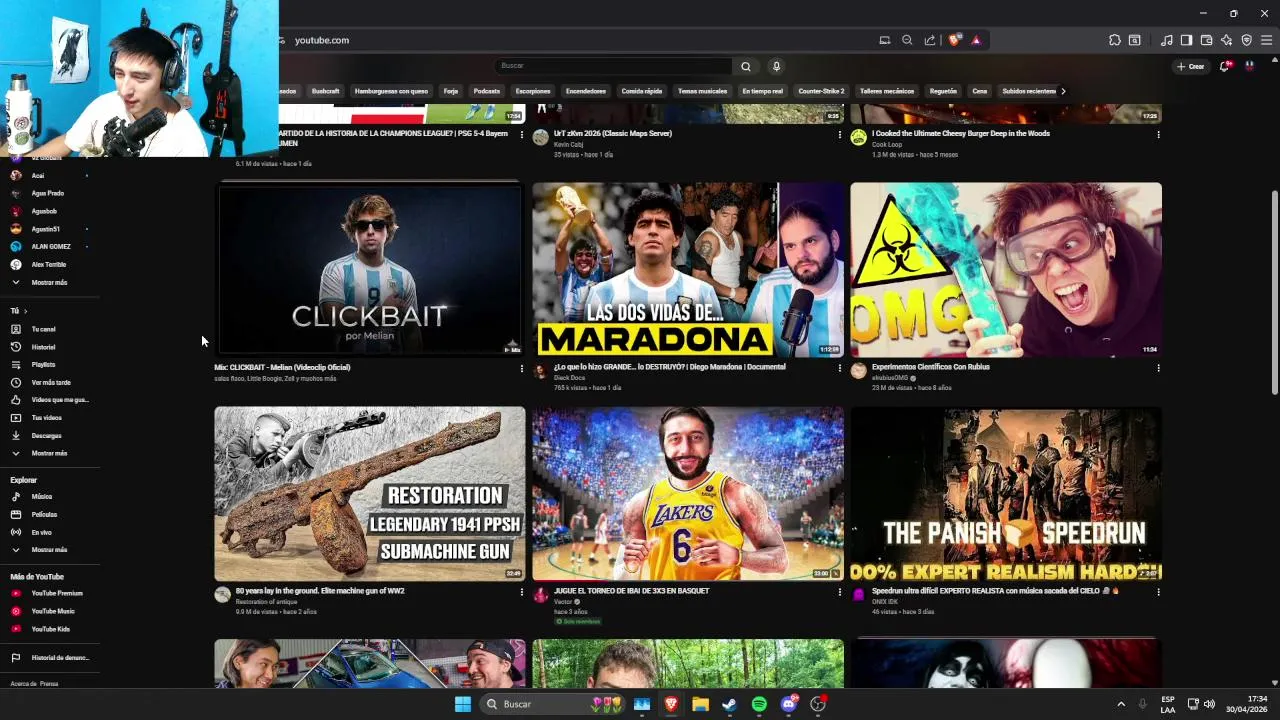Viewport: 1280px width, 720px height.
Task: Open options menu for Speedrun ultra difícil video
Action: coord(1158,592)
